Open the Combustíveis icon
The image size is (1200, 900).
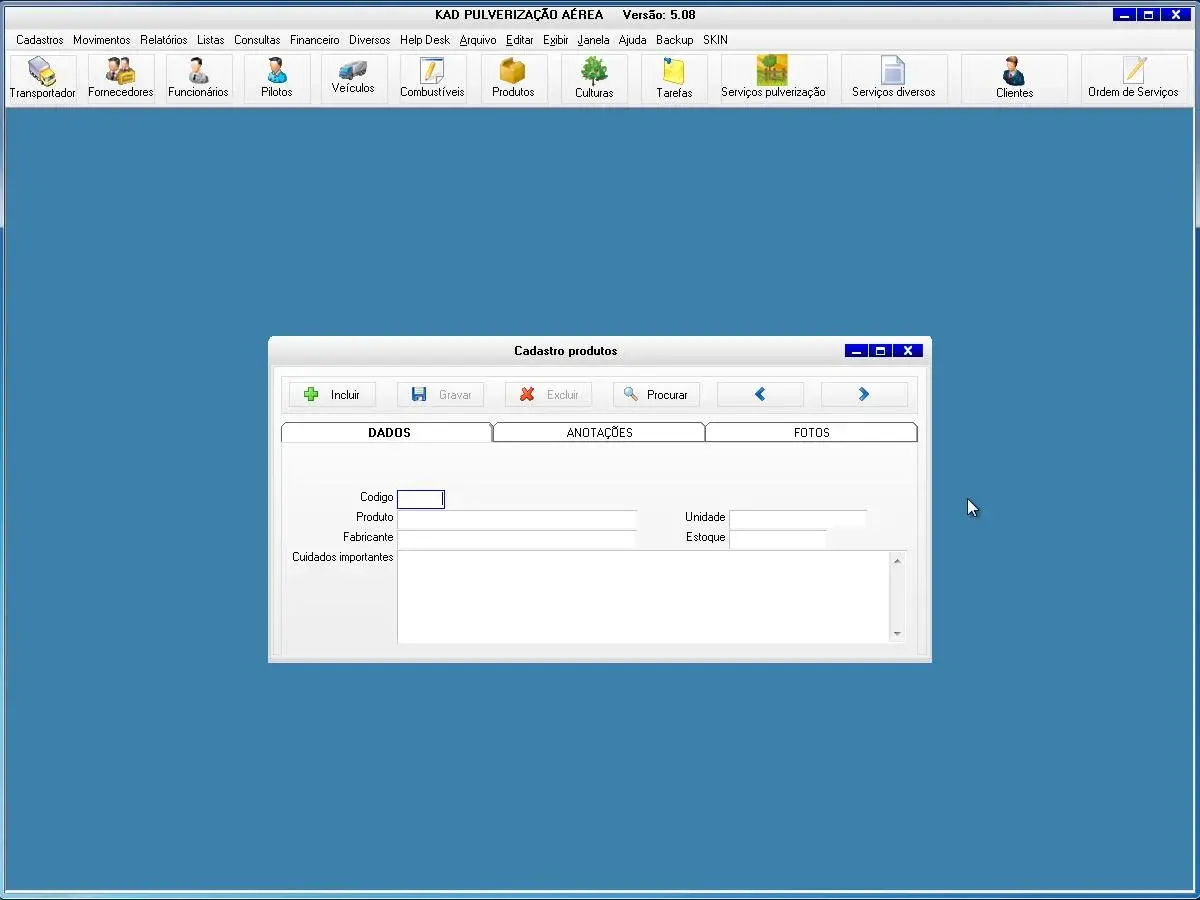click(x=432, y=79)
